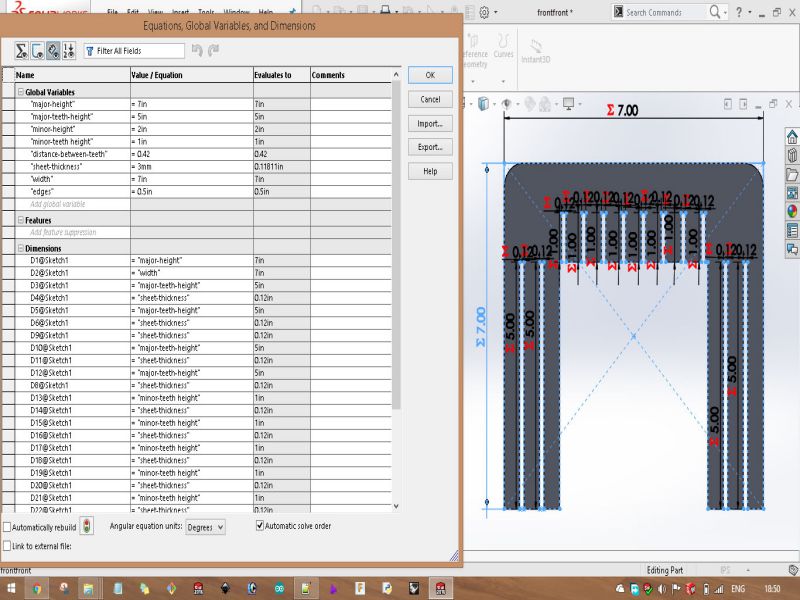Click OK in Equations dialog
The image size is (800, 600).
click(x=430, y=75)
